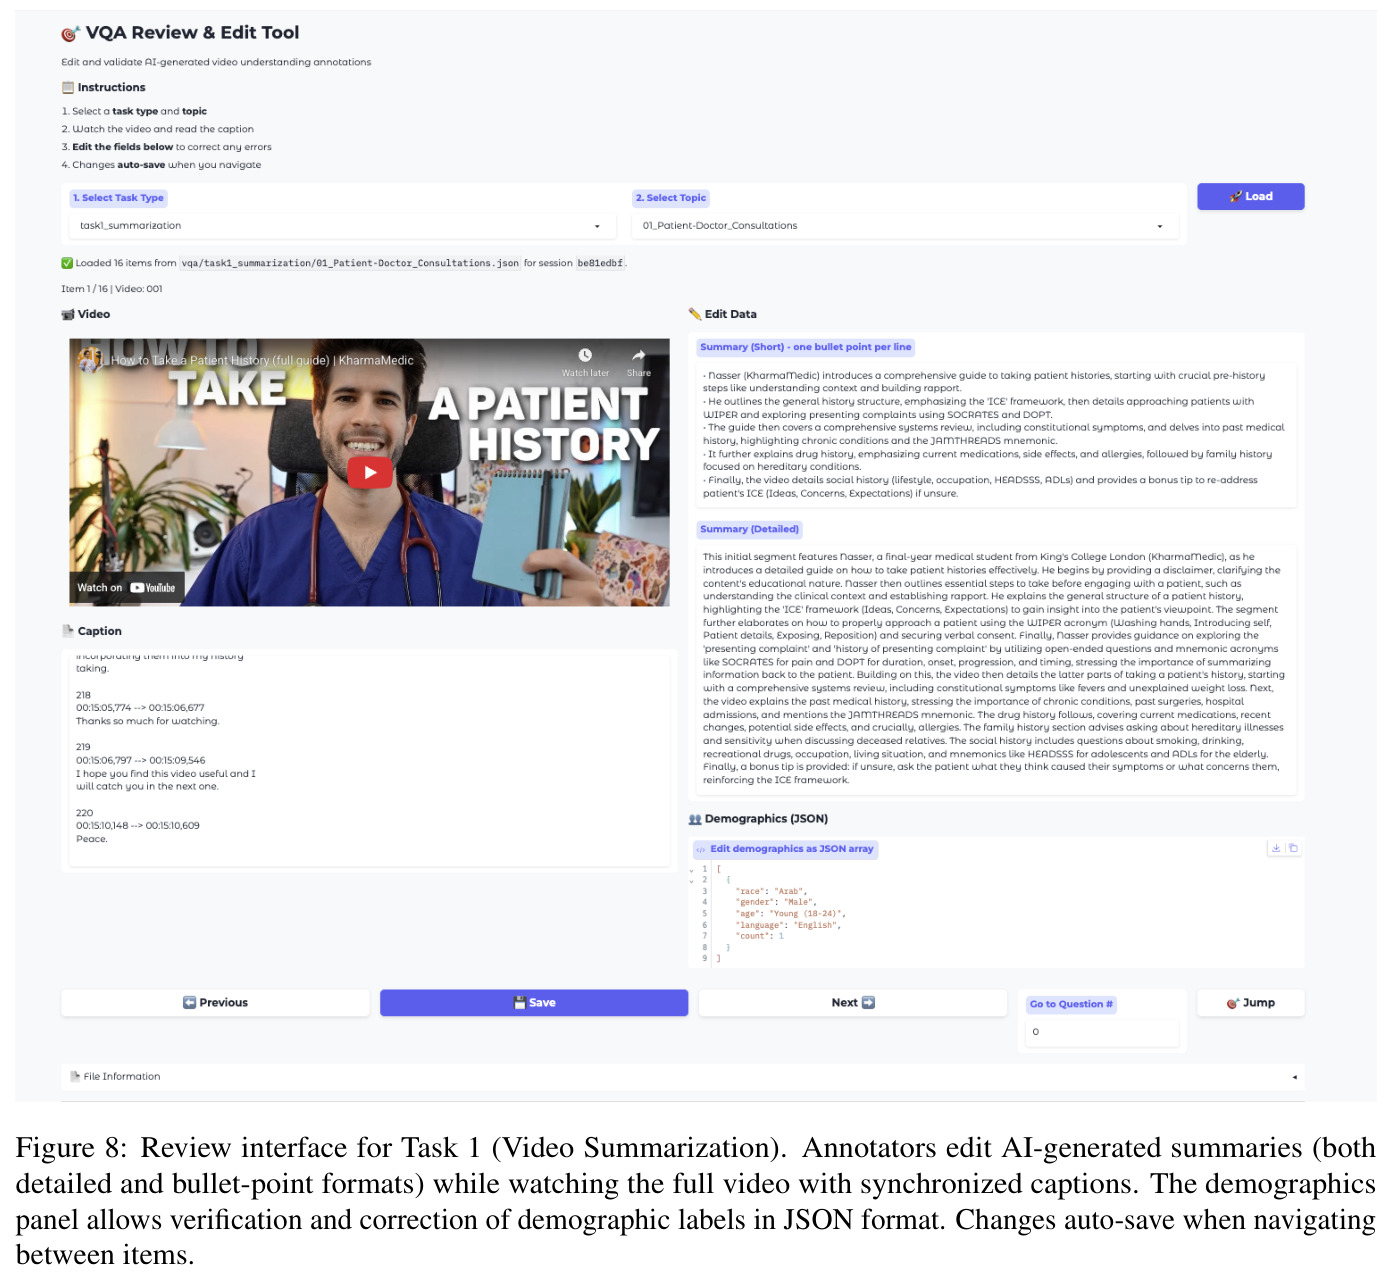Click the download icon in demographics JSON editor
Viewport: 1392px width, 1287px height.
tap(1276, 848)
